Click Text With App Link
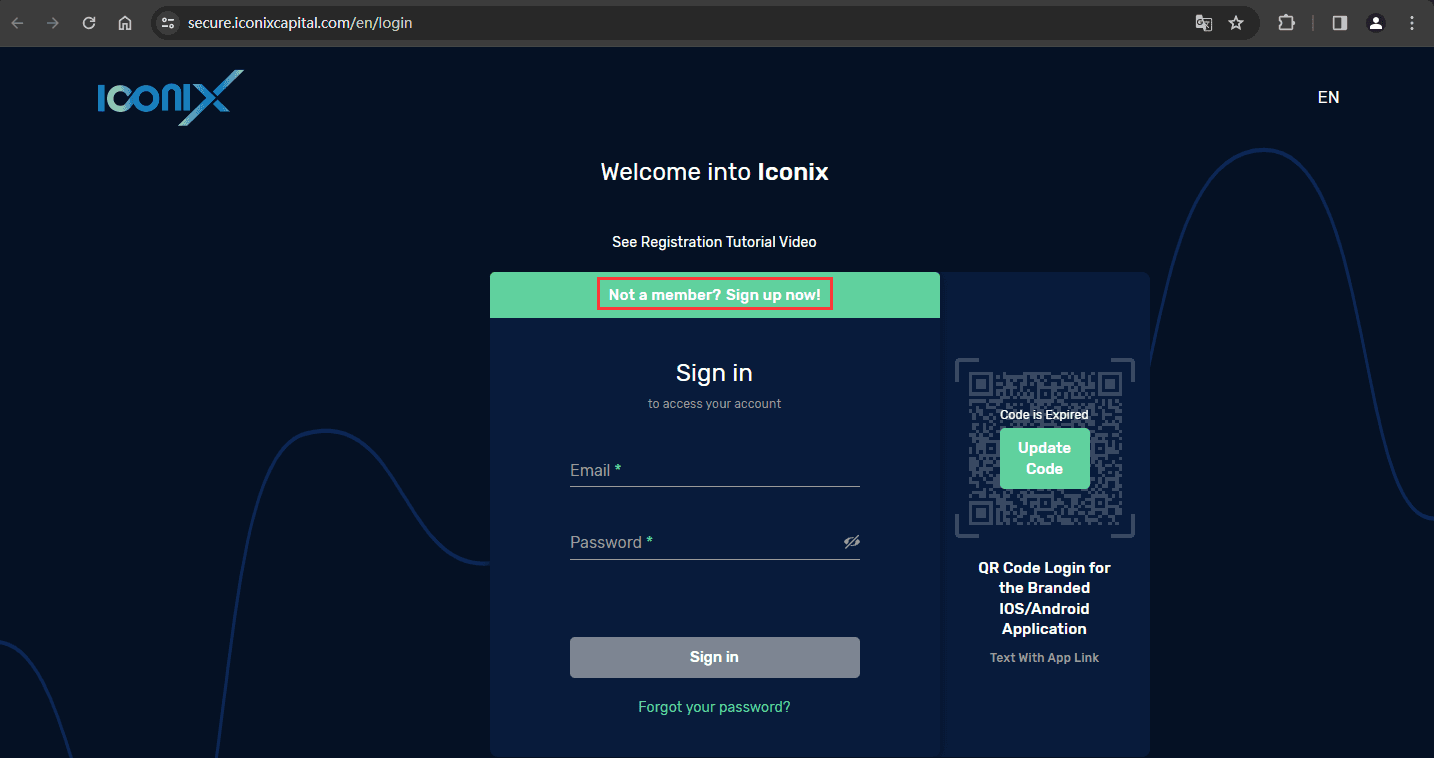 point(1044,658)
